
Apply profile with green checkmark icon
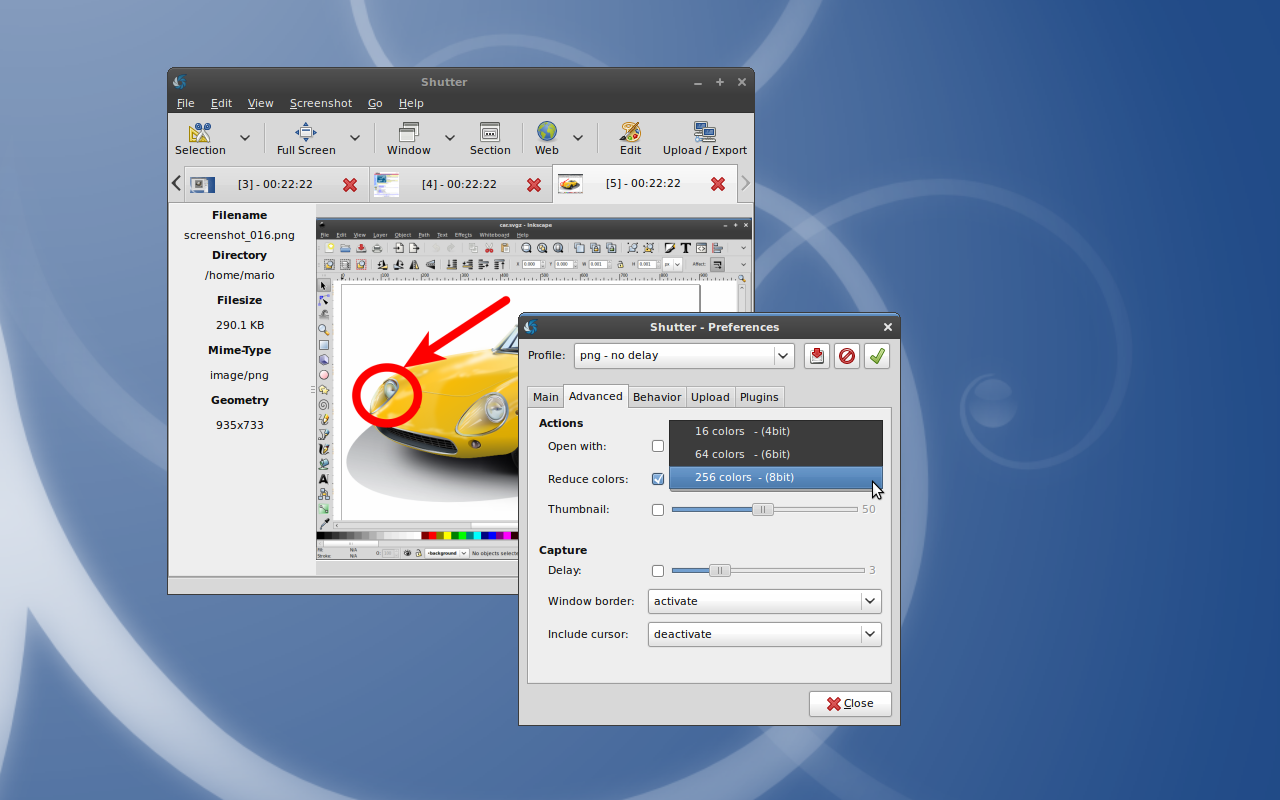pos(877,356)
